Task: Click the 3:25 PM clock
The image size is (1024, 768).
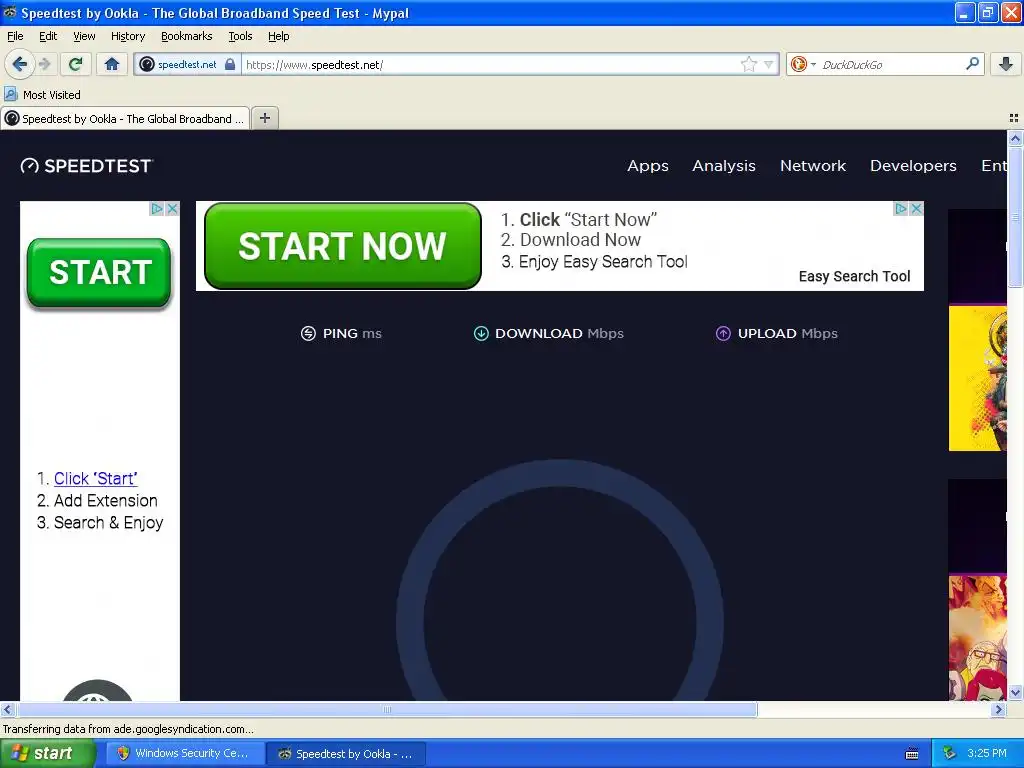Action: pyautogui.click(x=987, y=754)
